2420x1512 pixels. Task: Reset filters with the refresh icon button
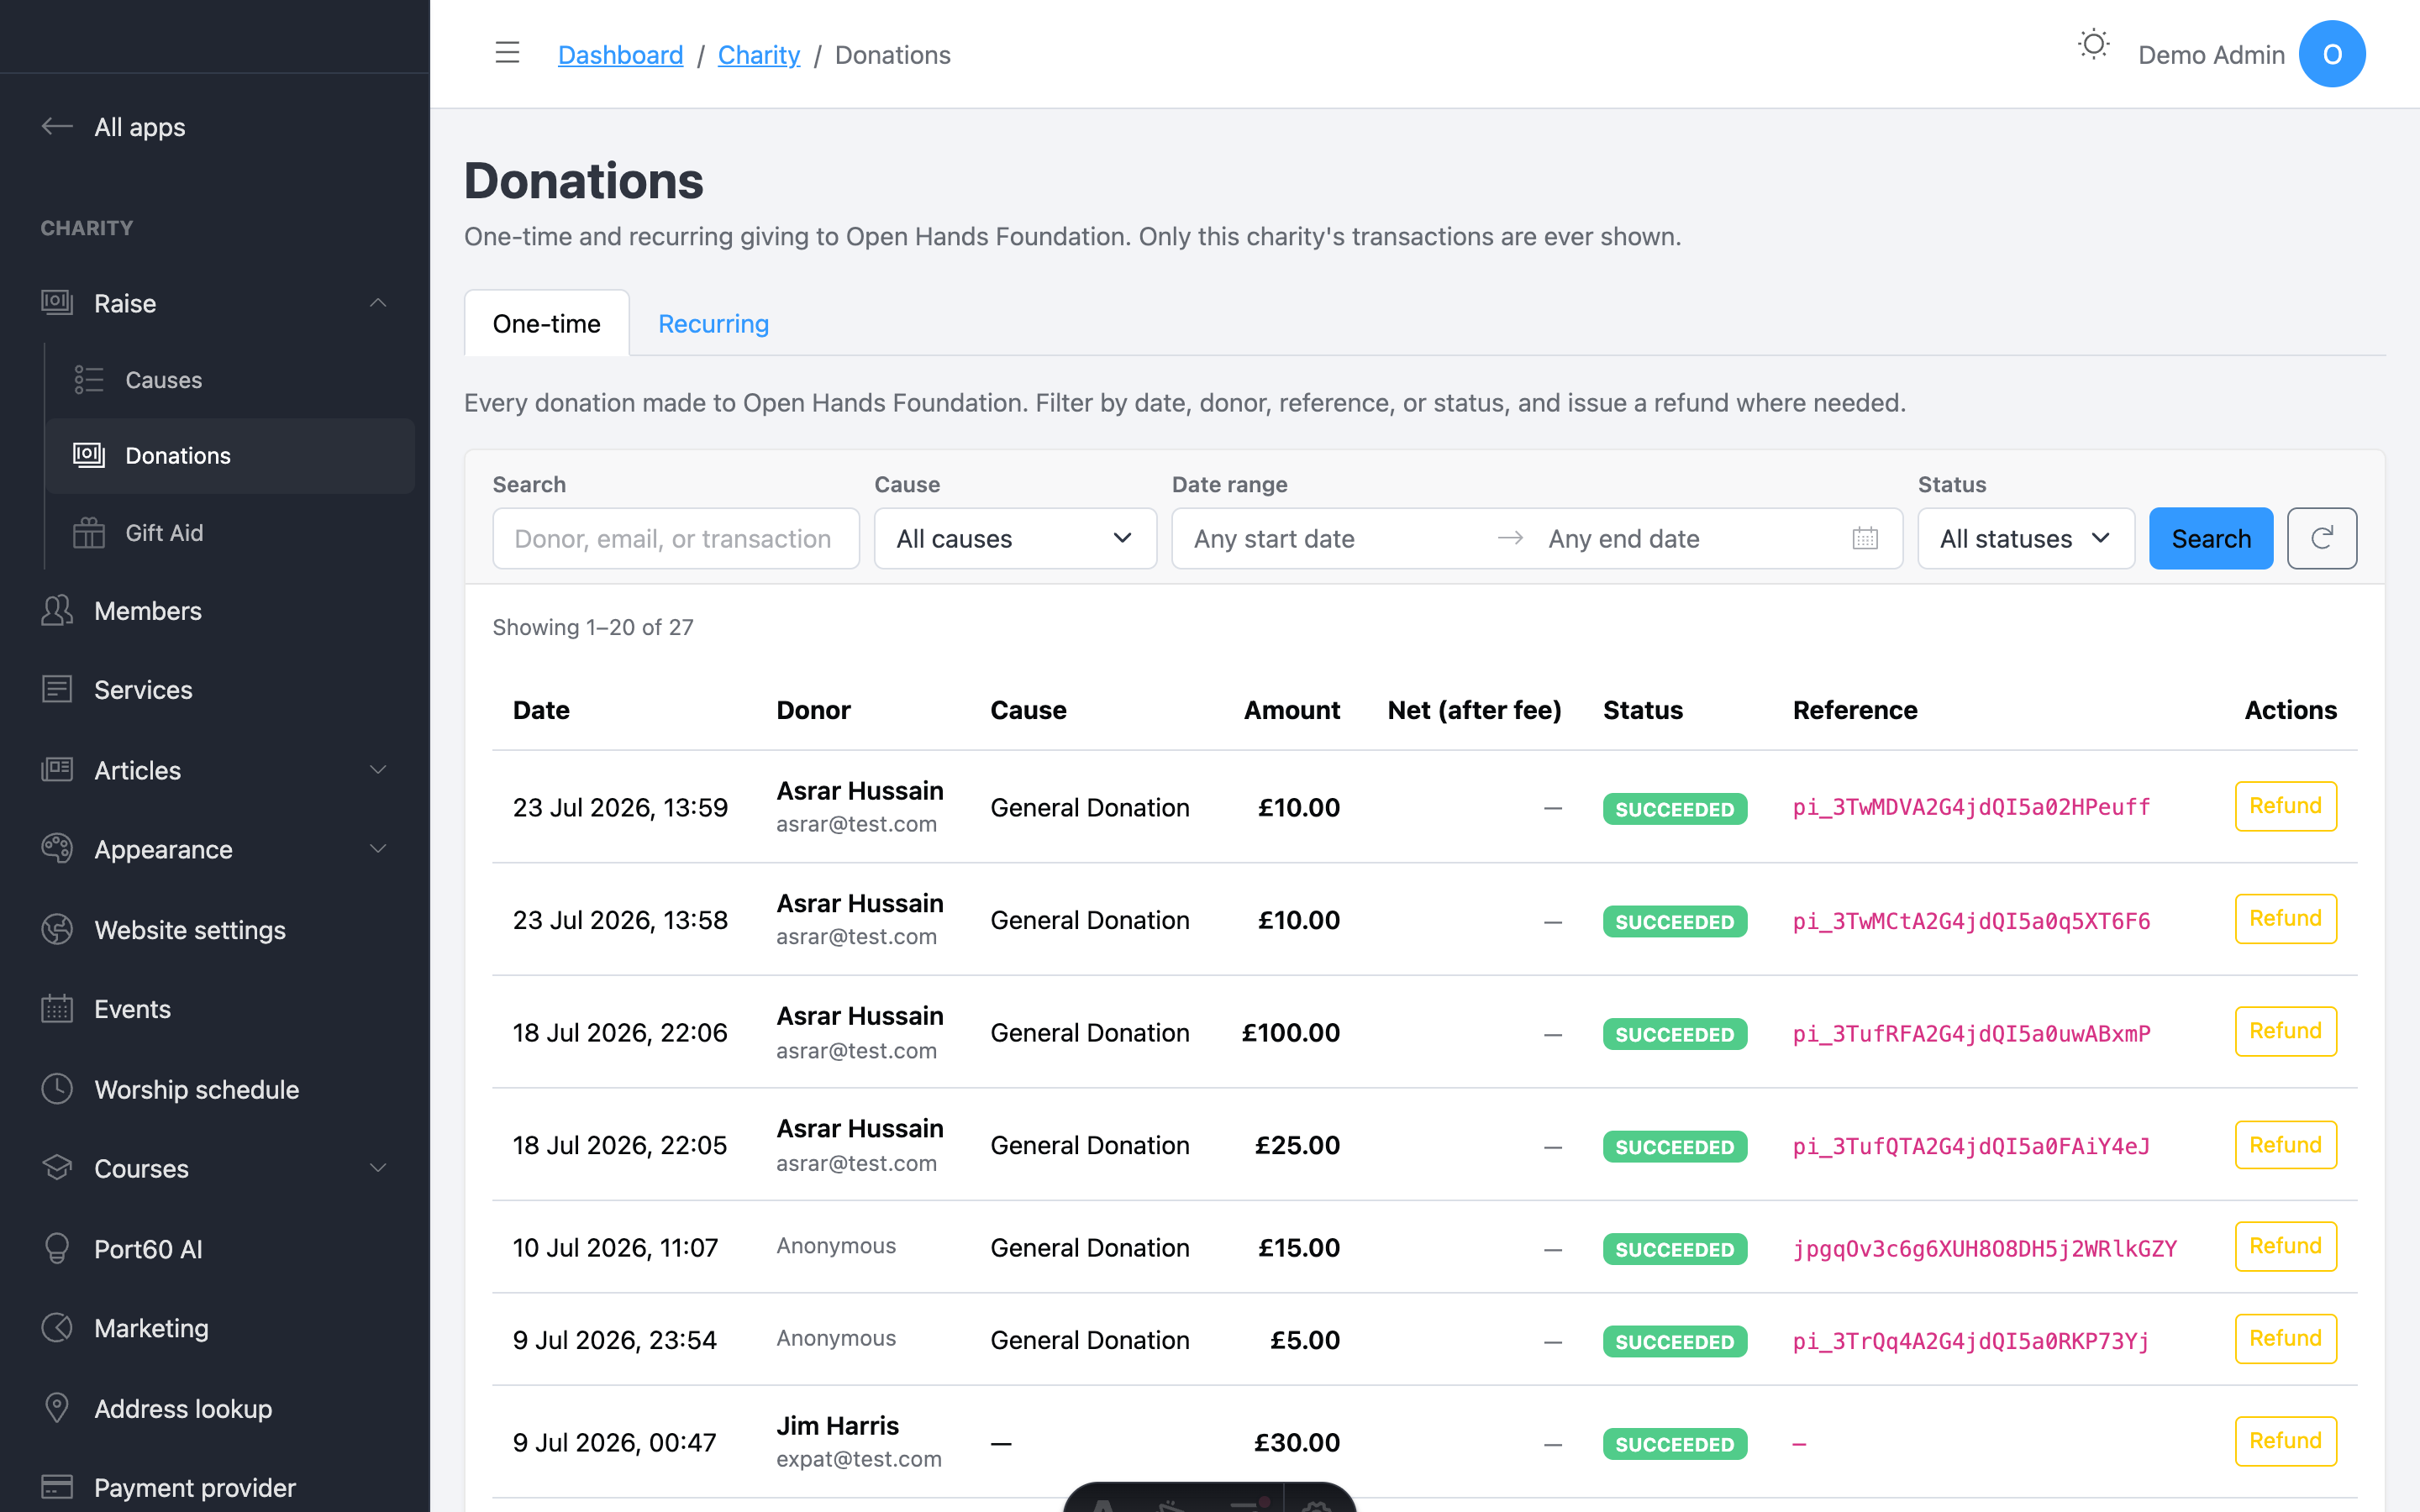[2322, 538]
